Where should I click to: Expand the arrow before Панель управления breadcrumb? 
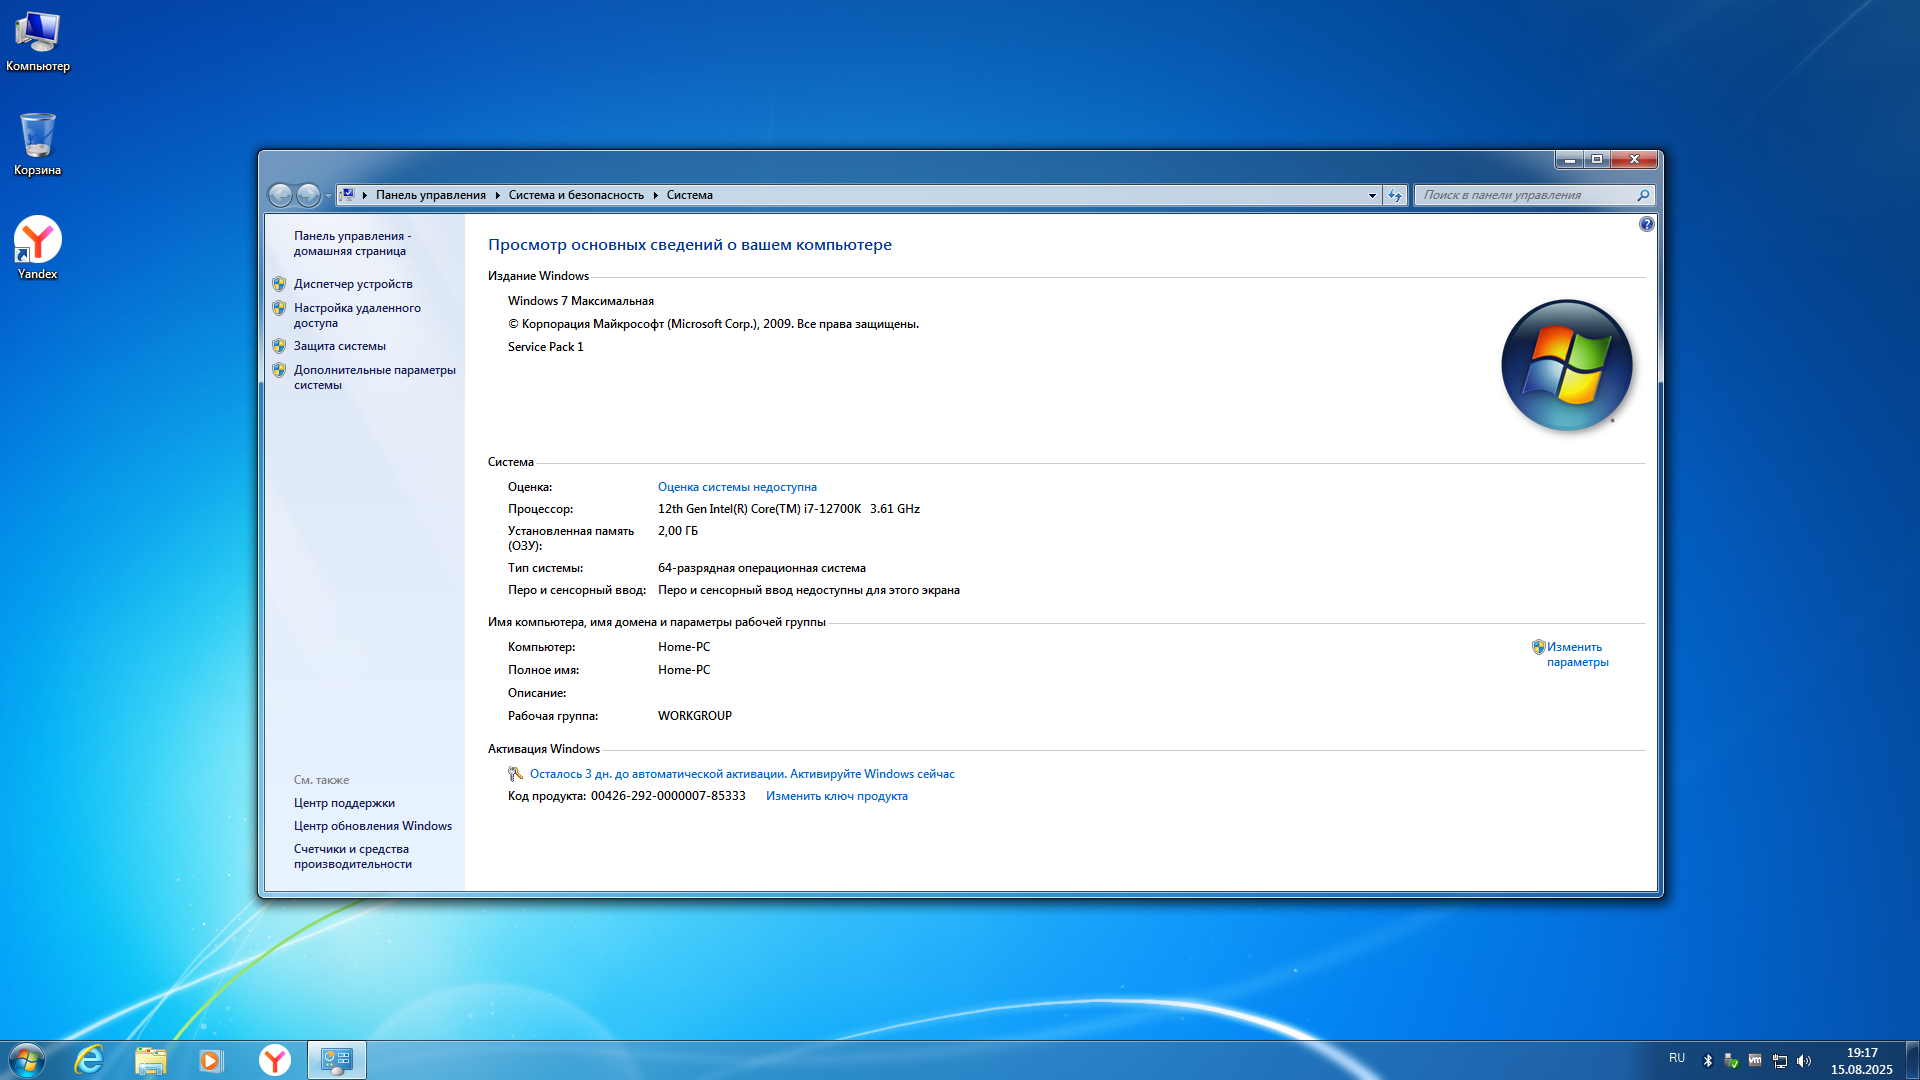click(365, 195)
